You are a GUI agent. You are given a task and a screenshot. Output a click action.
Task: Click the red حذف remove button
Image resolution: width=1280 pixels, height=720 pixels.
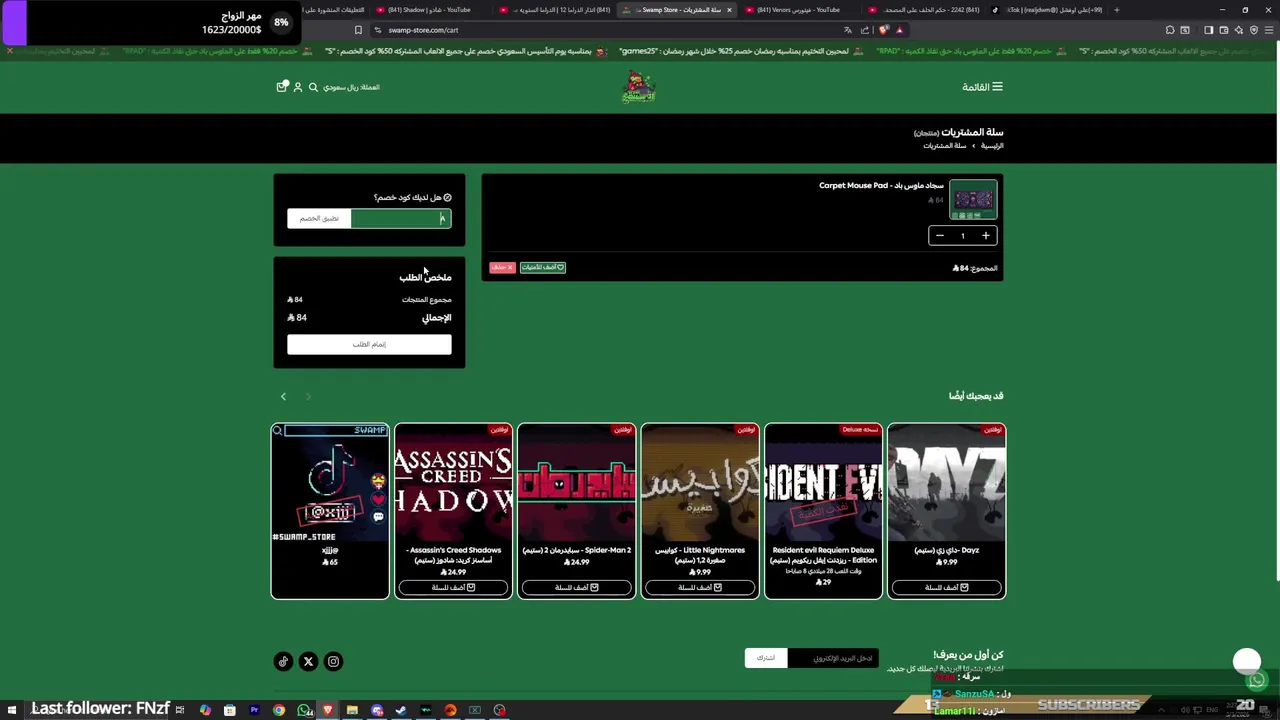pos(502,268)
